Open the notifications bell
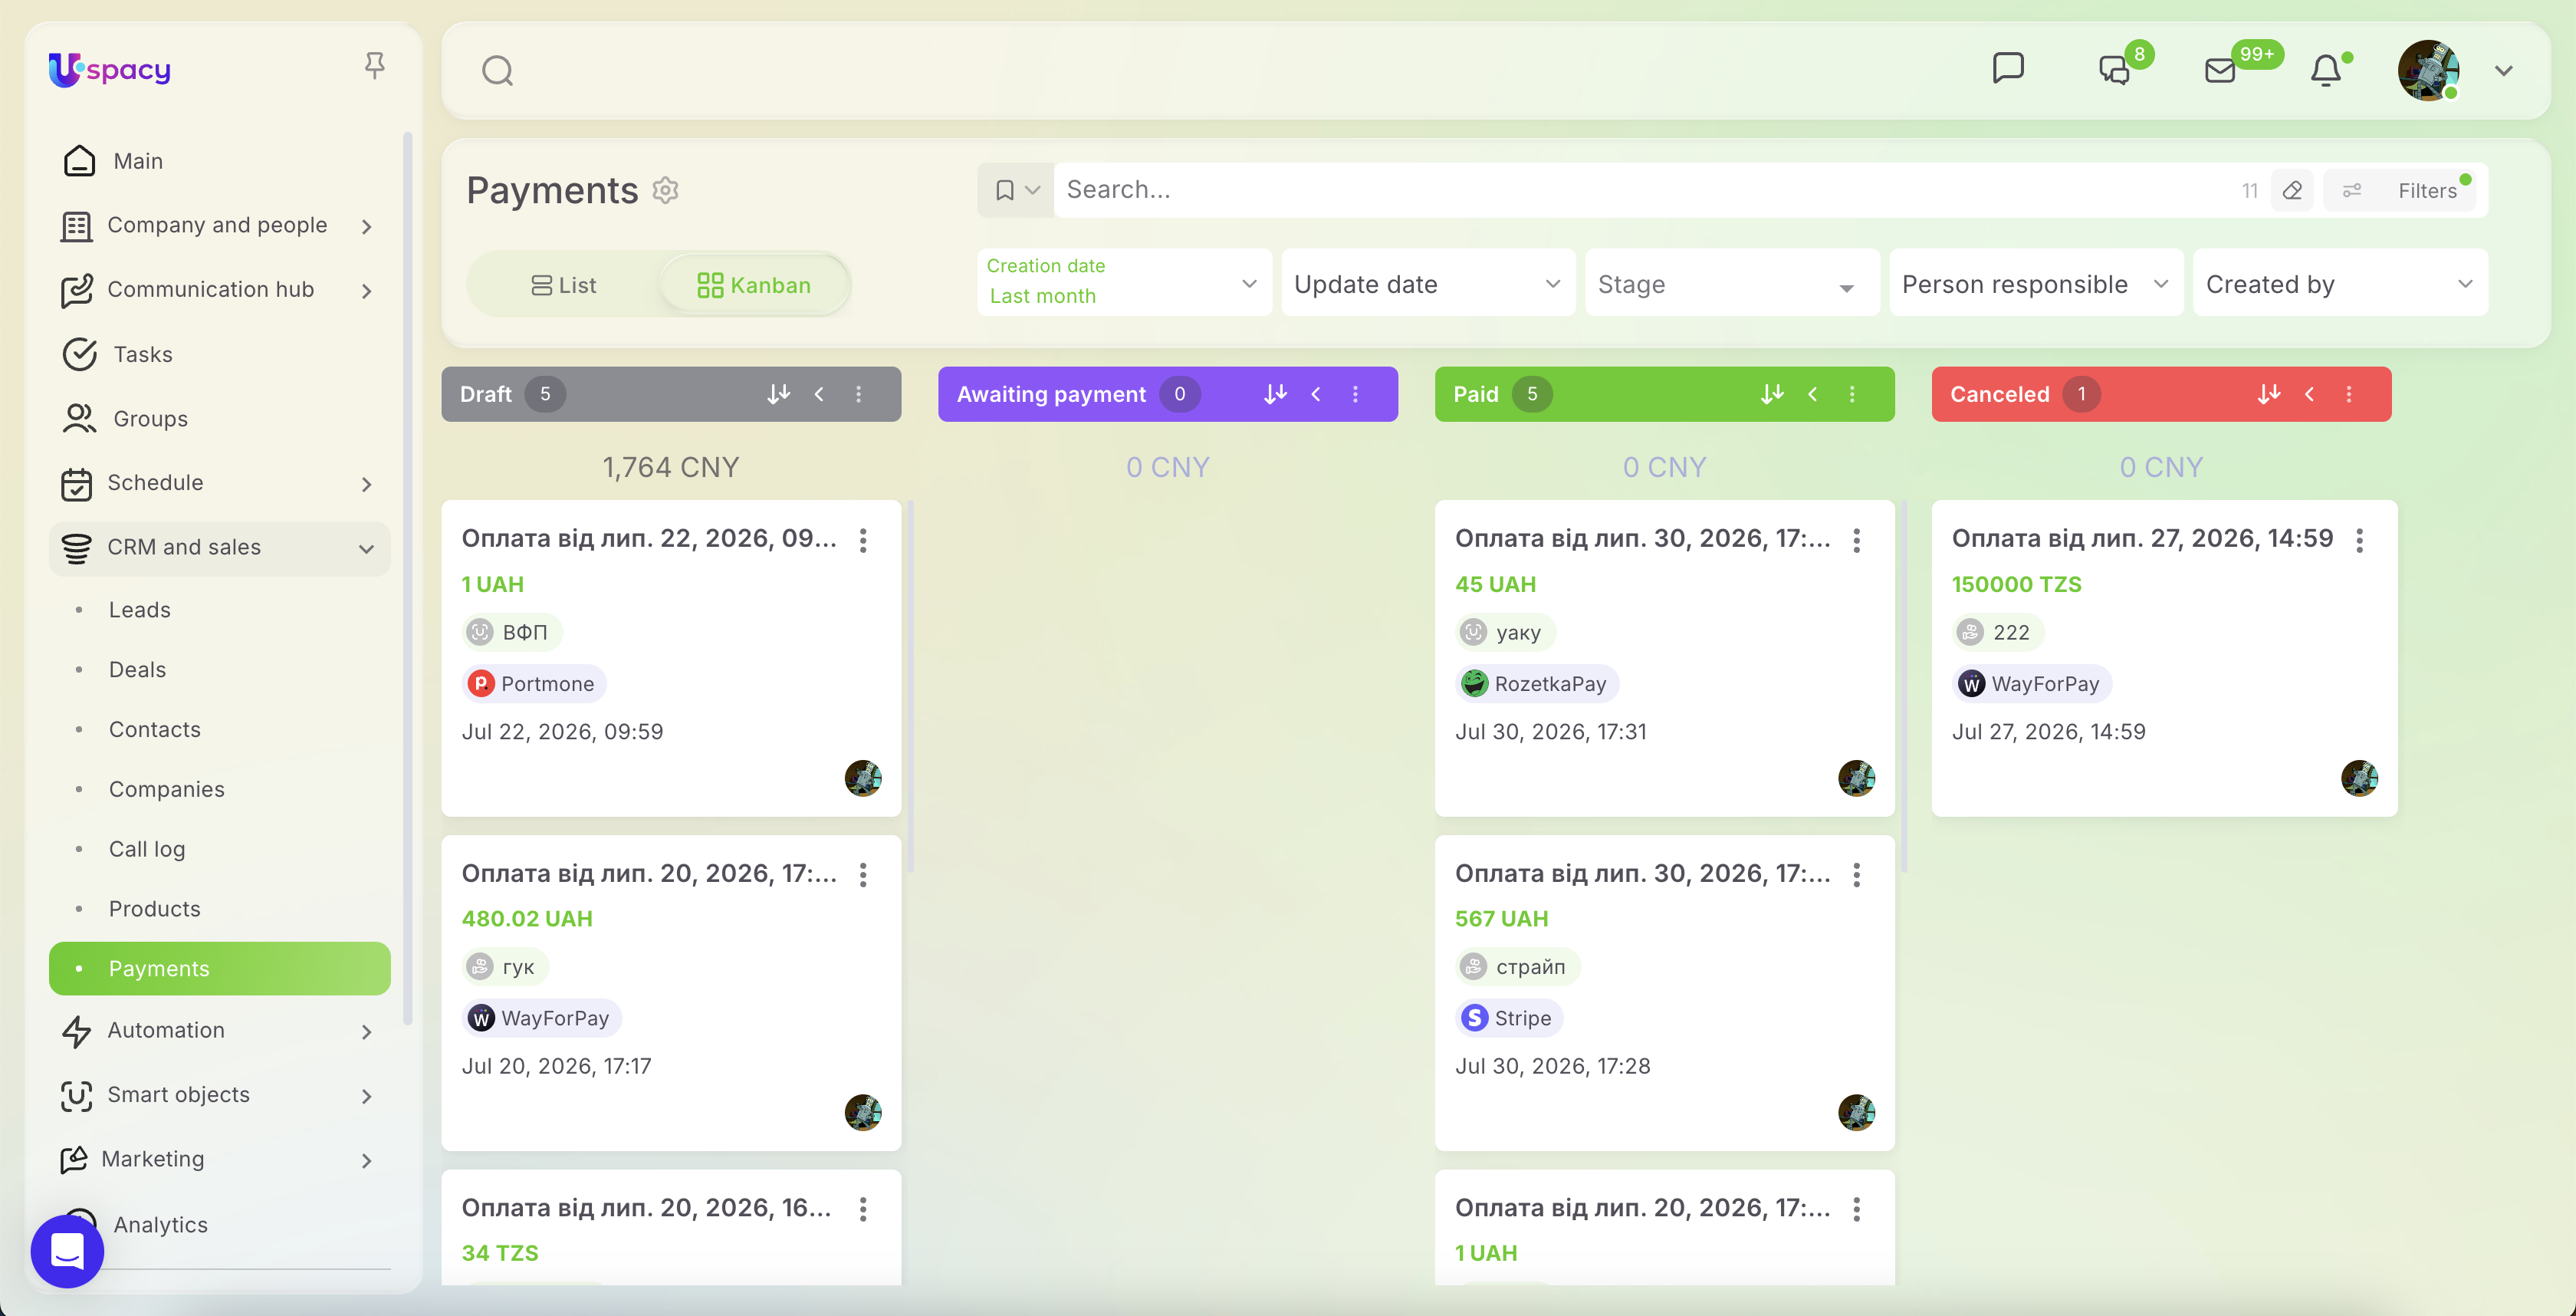The height and width of the screenshot is (1316, 2576). pos(2326,70)
